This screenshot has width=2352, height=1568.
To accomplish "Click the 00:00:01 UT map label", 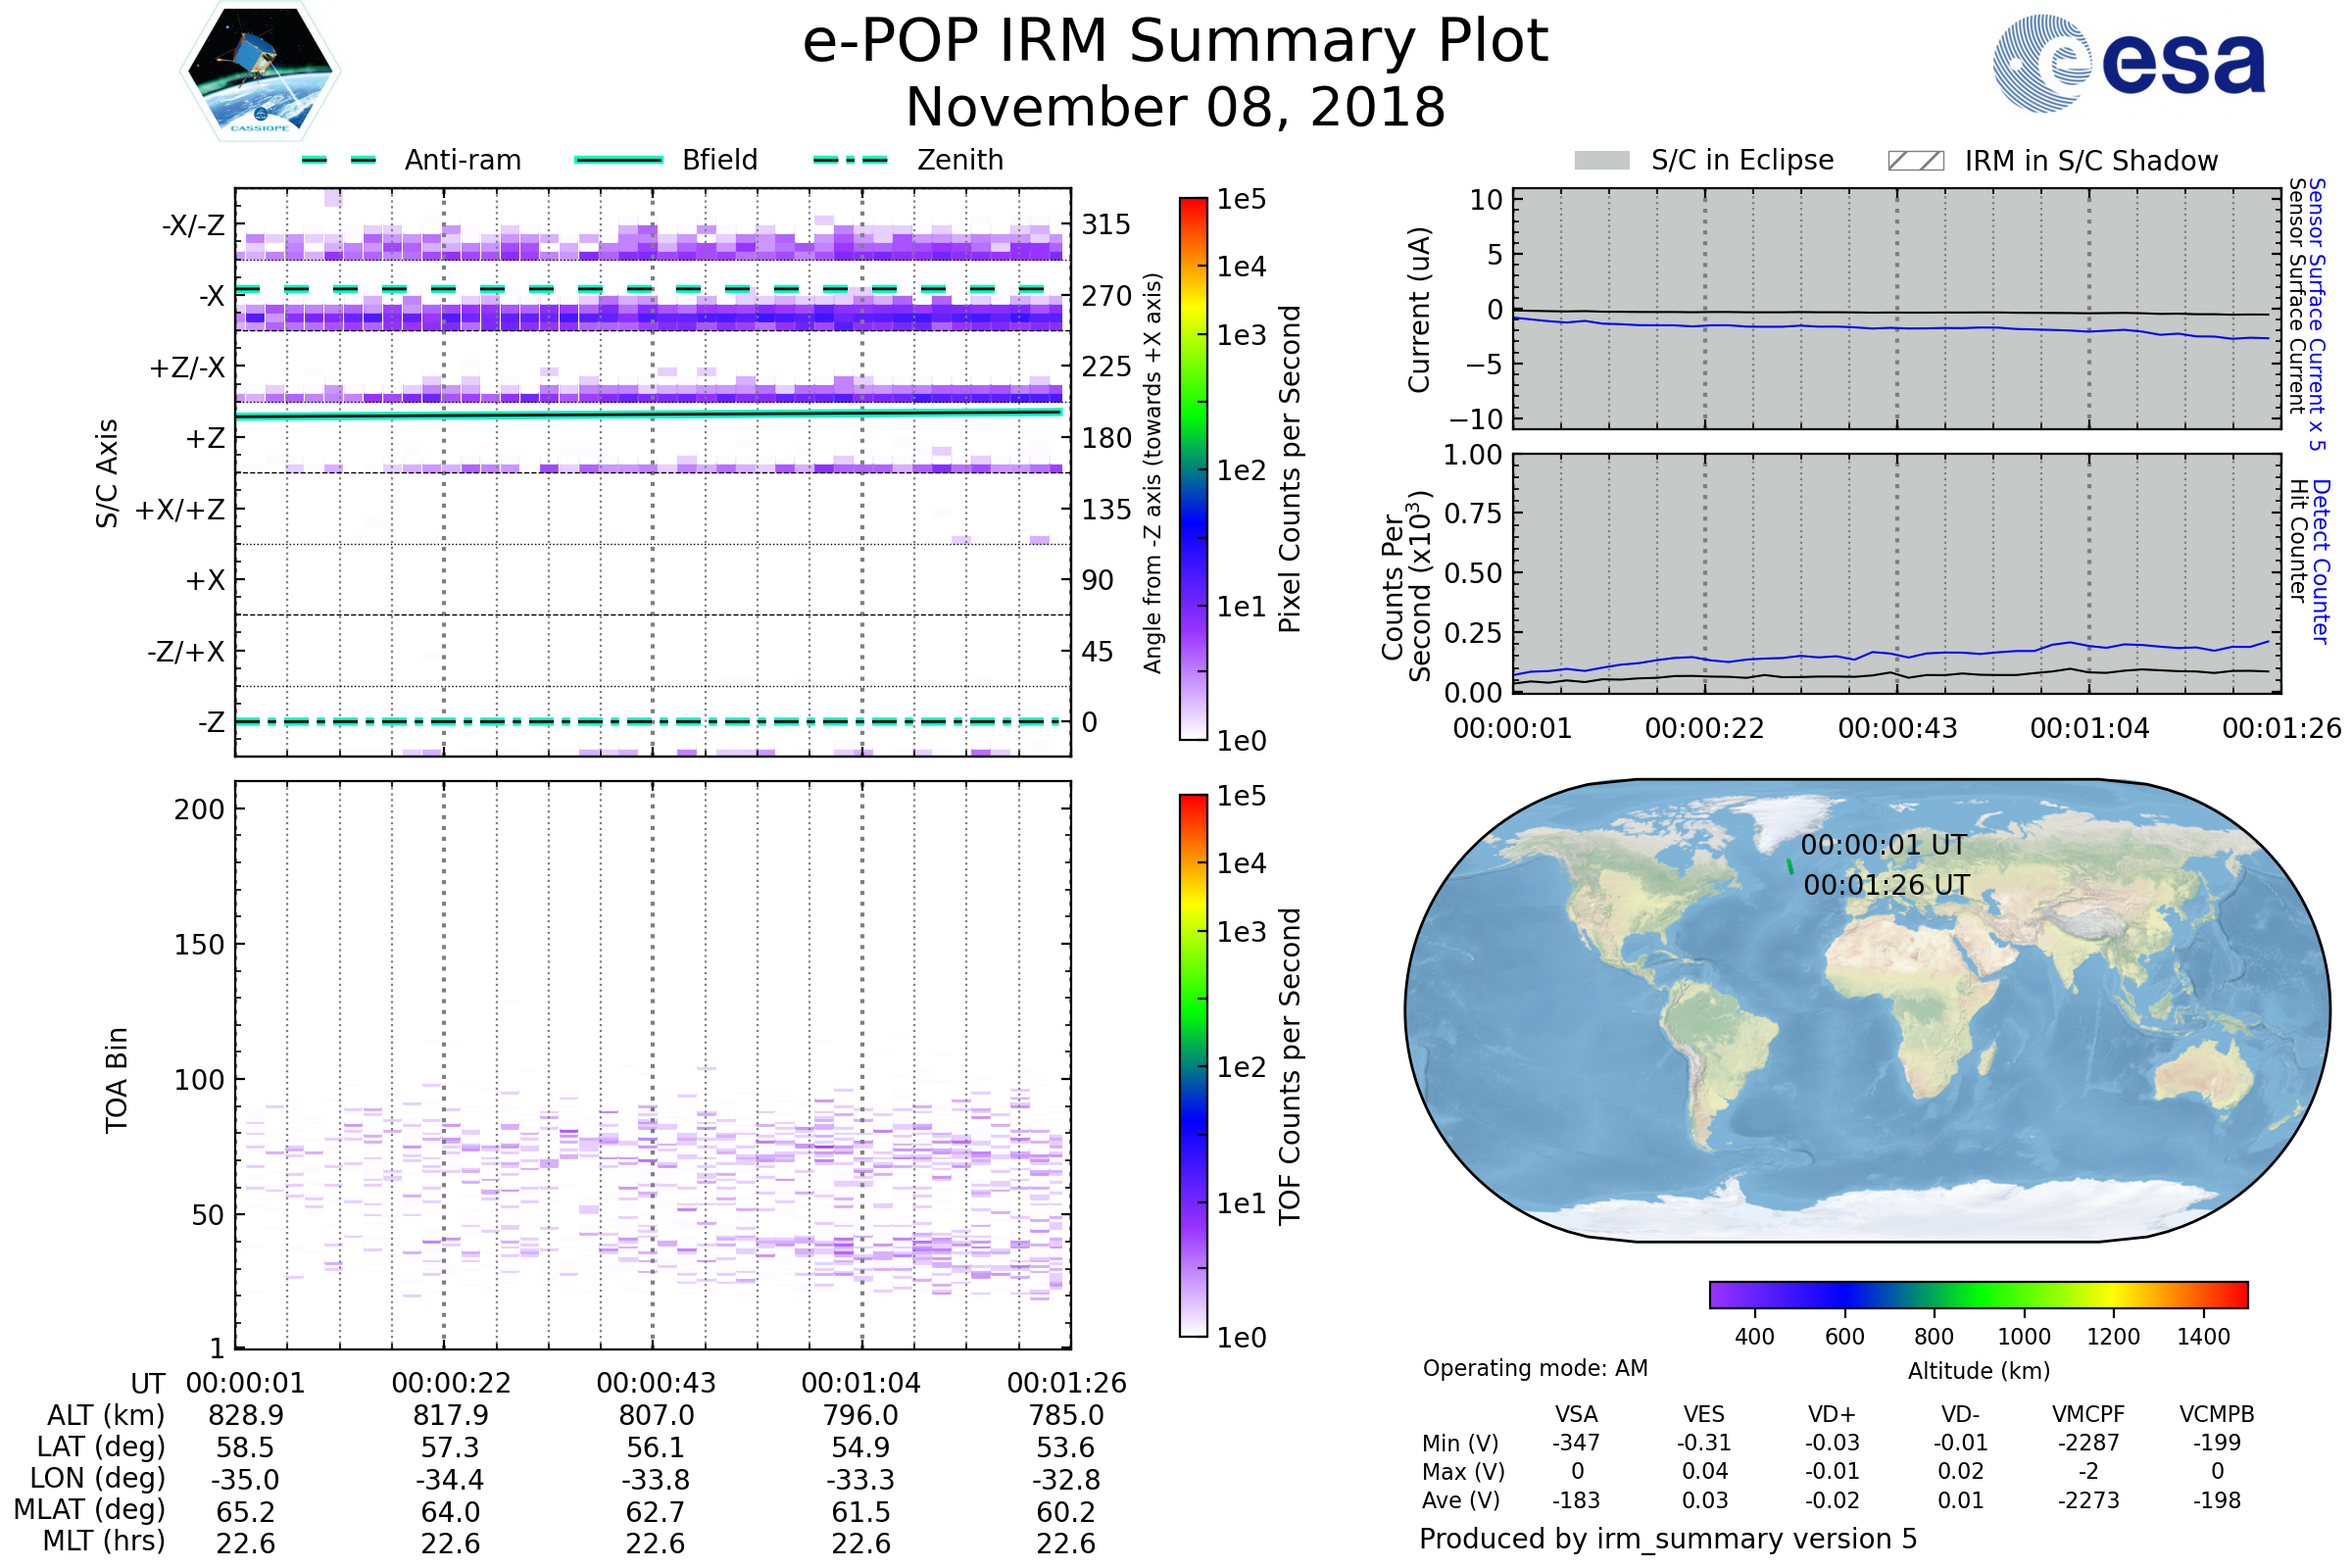I will (x=1883, y=845).
